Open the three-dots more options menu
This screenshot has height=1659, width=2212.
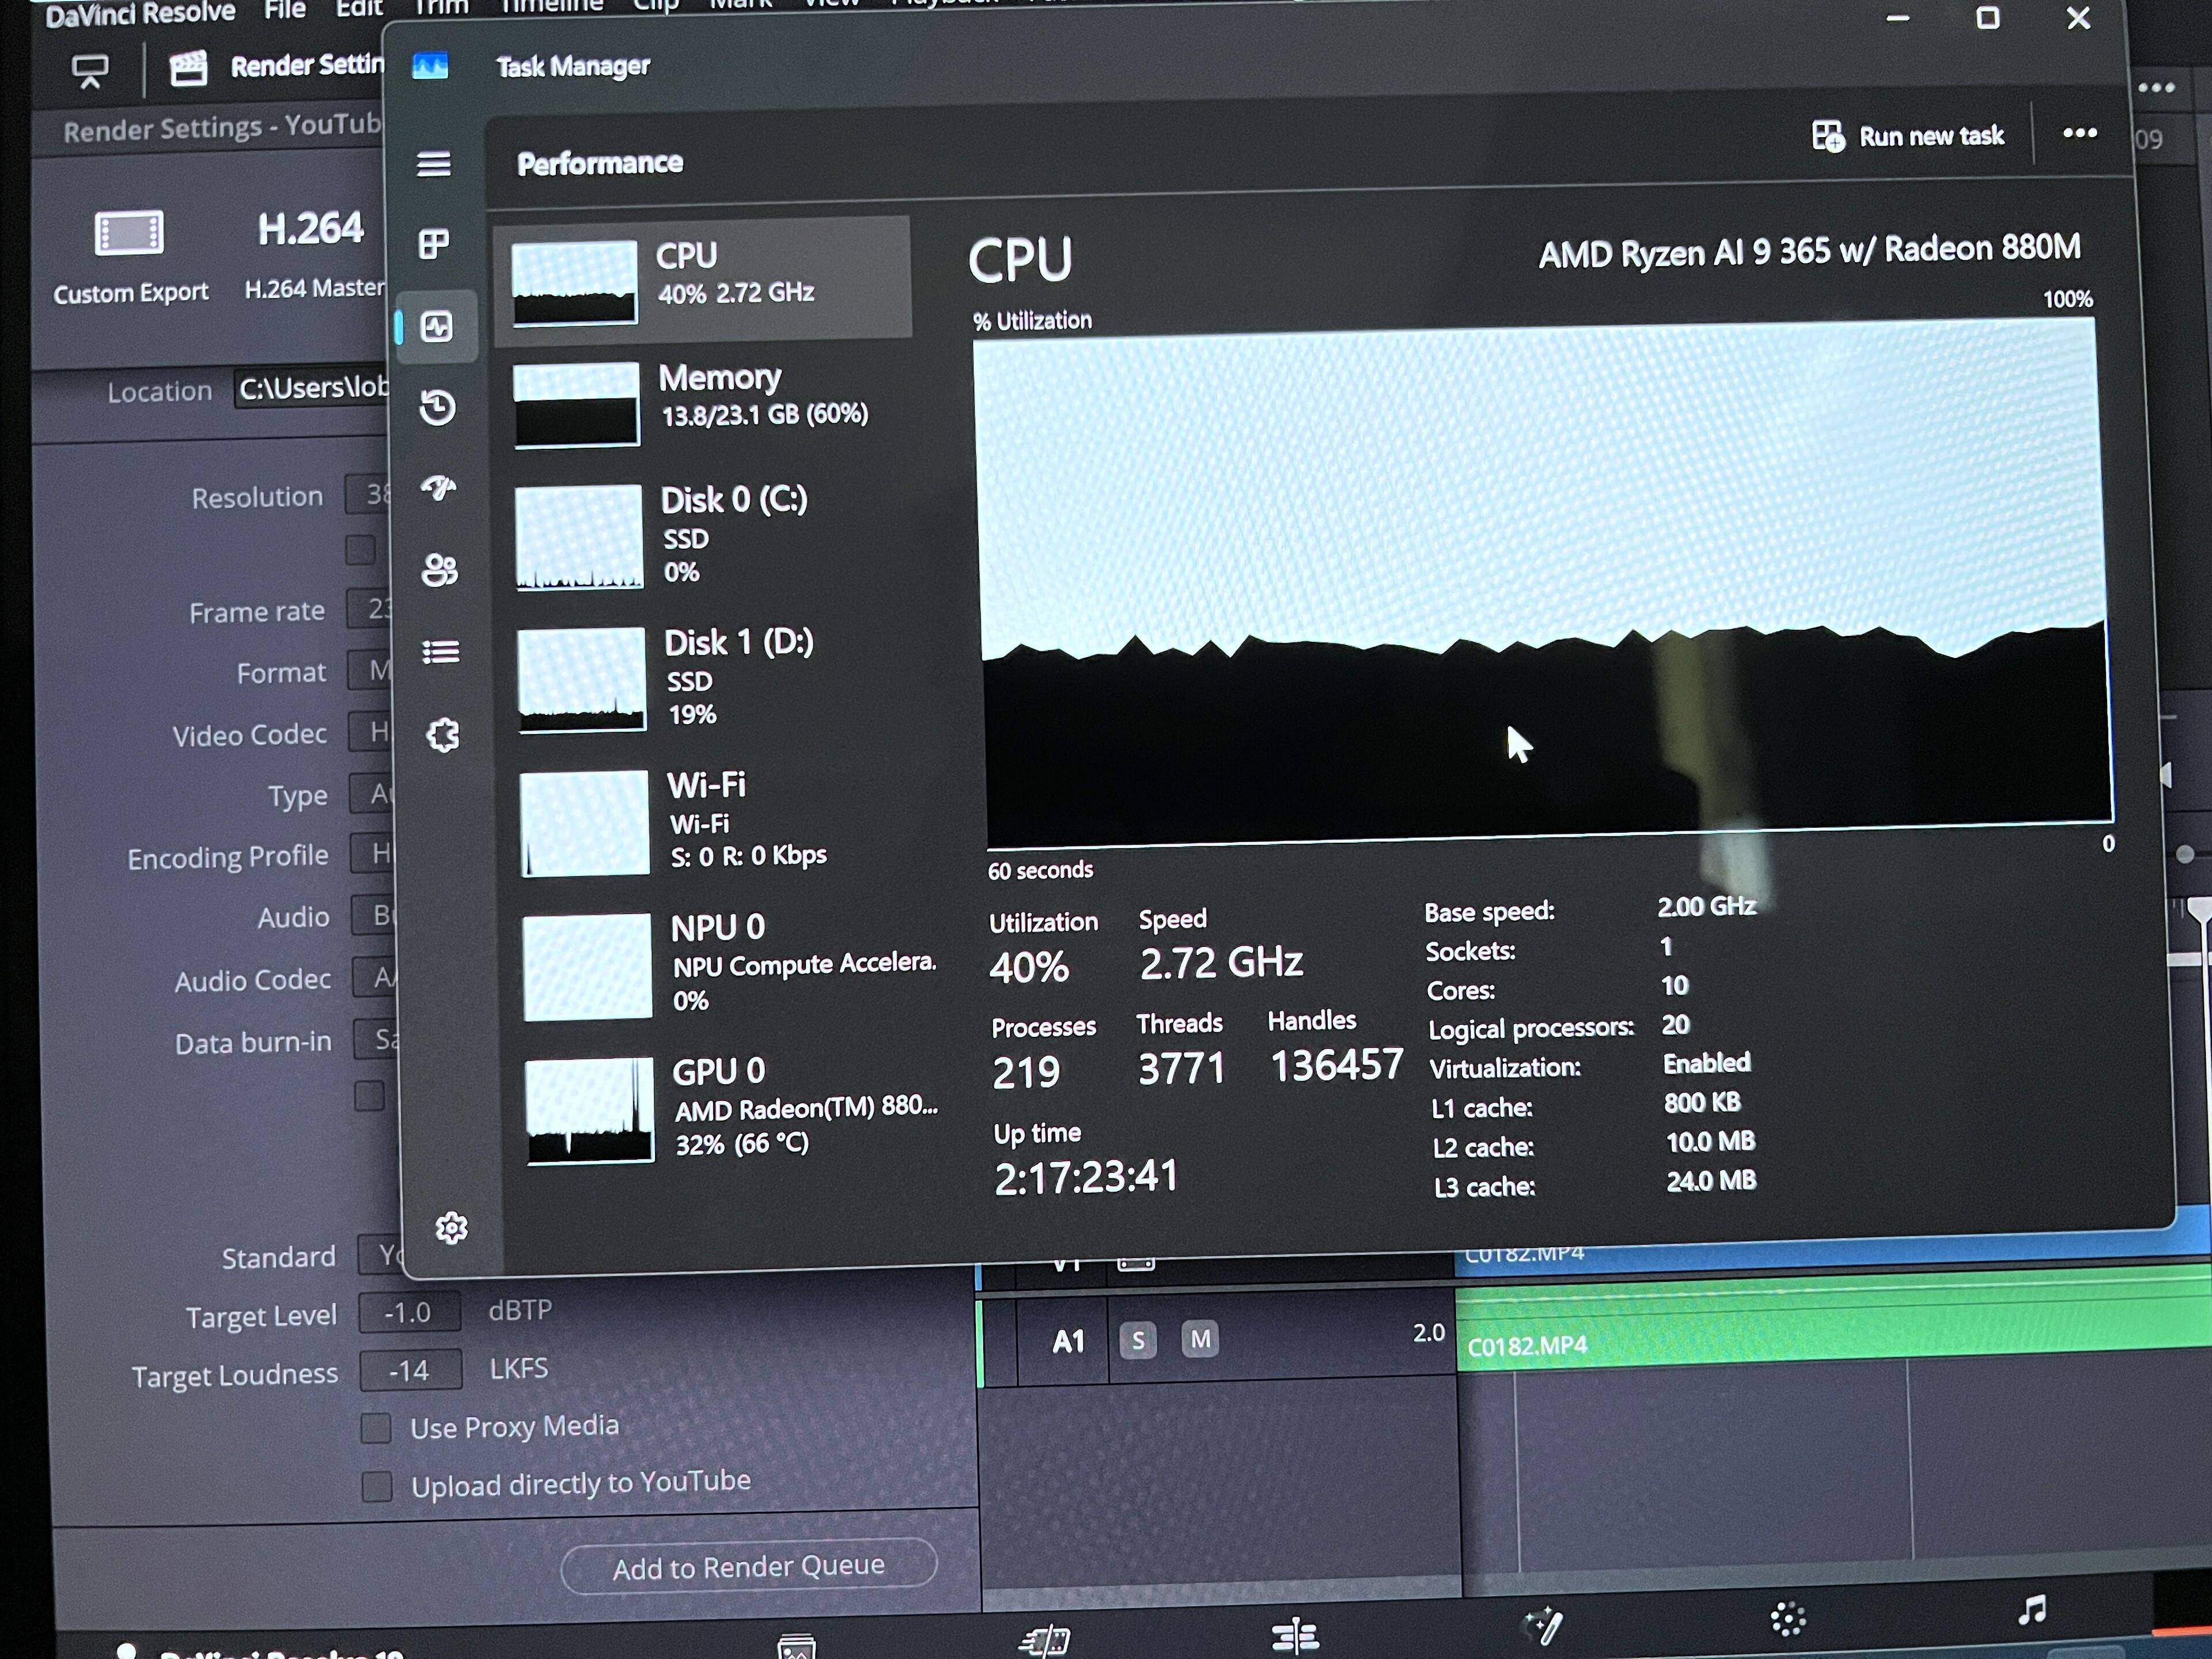tap(2079, 133)
